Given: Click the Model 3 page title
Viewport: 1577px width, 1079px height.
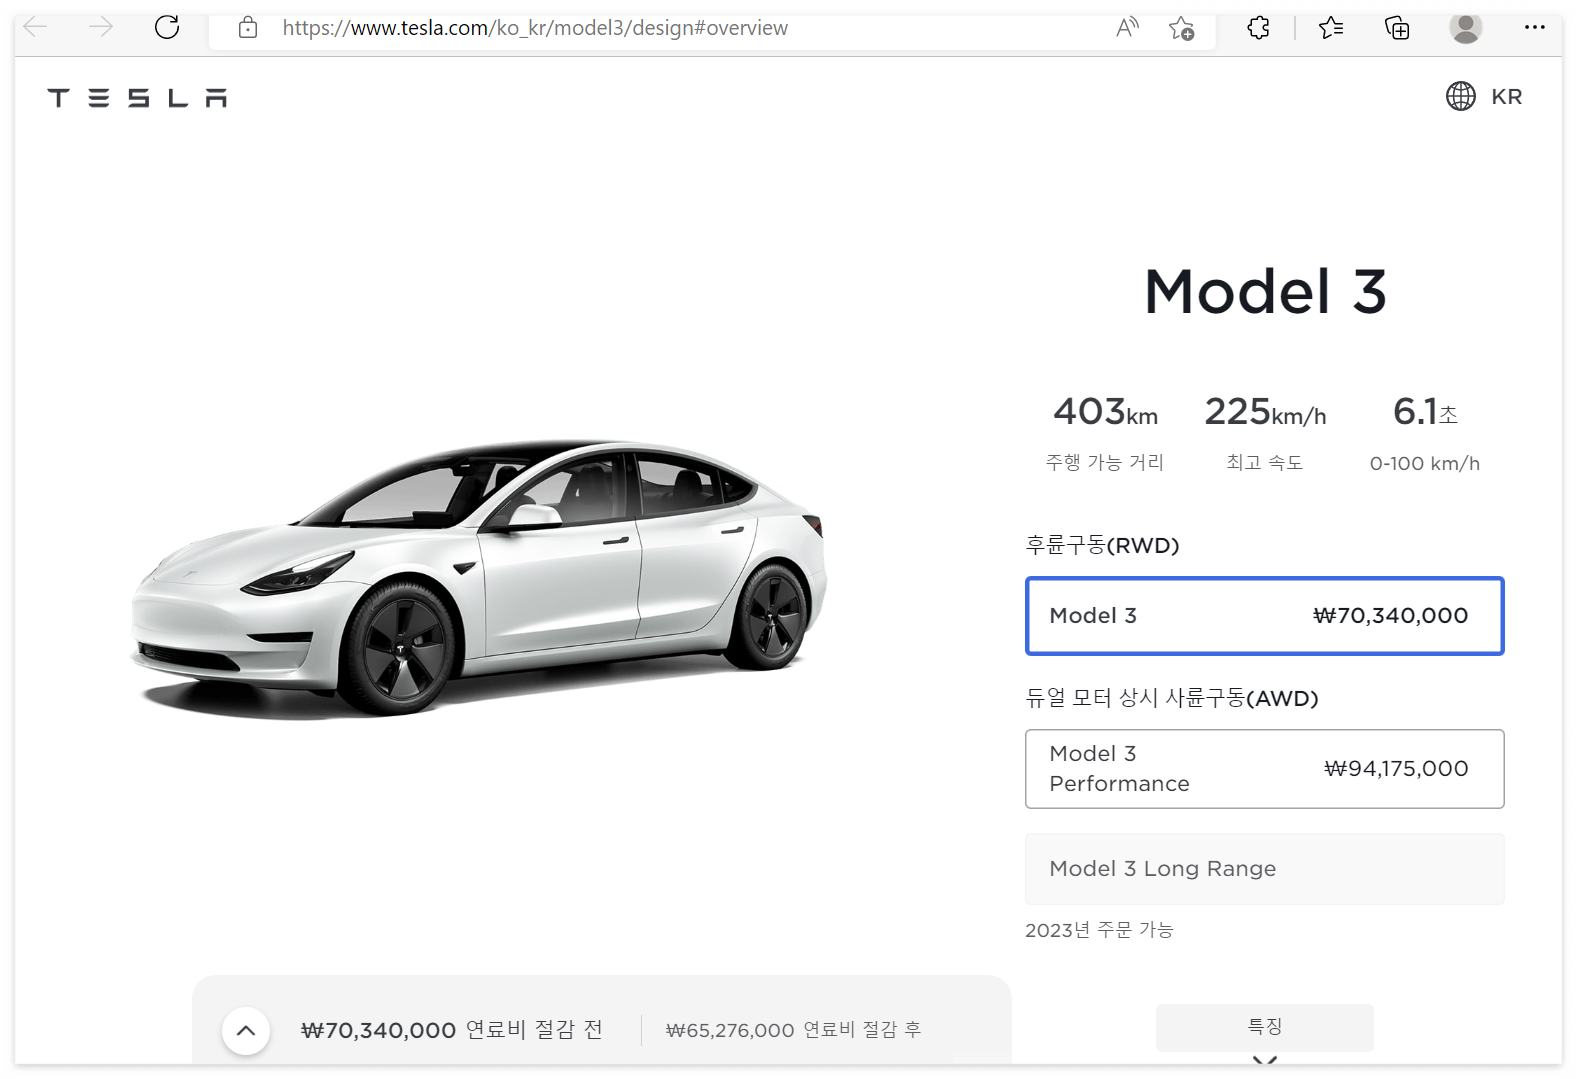Looking at the screenshot, I should pos(1265,292).
